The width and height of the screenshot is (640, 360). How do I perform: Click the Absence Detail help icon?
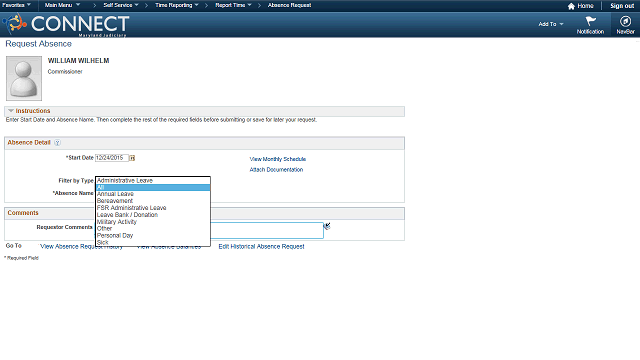58,142
